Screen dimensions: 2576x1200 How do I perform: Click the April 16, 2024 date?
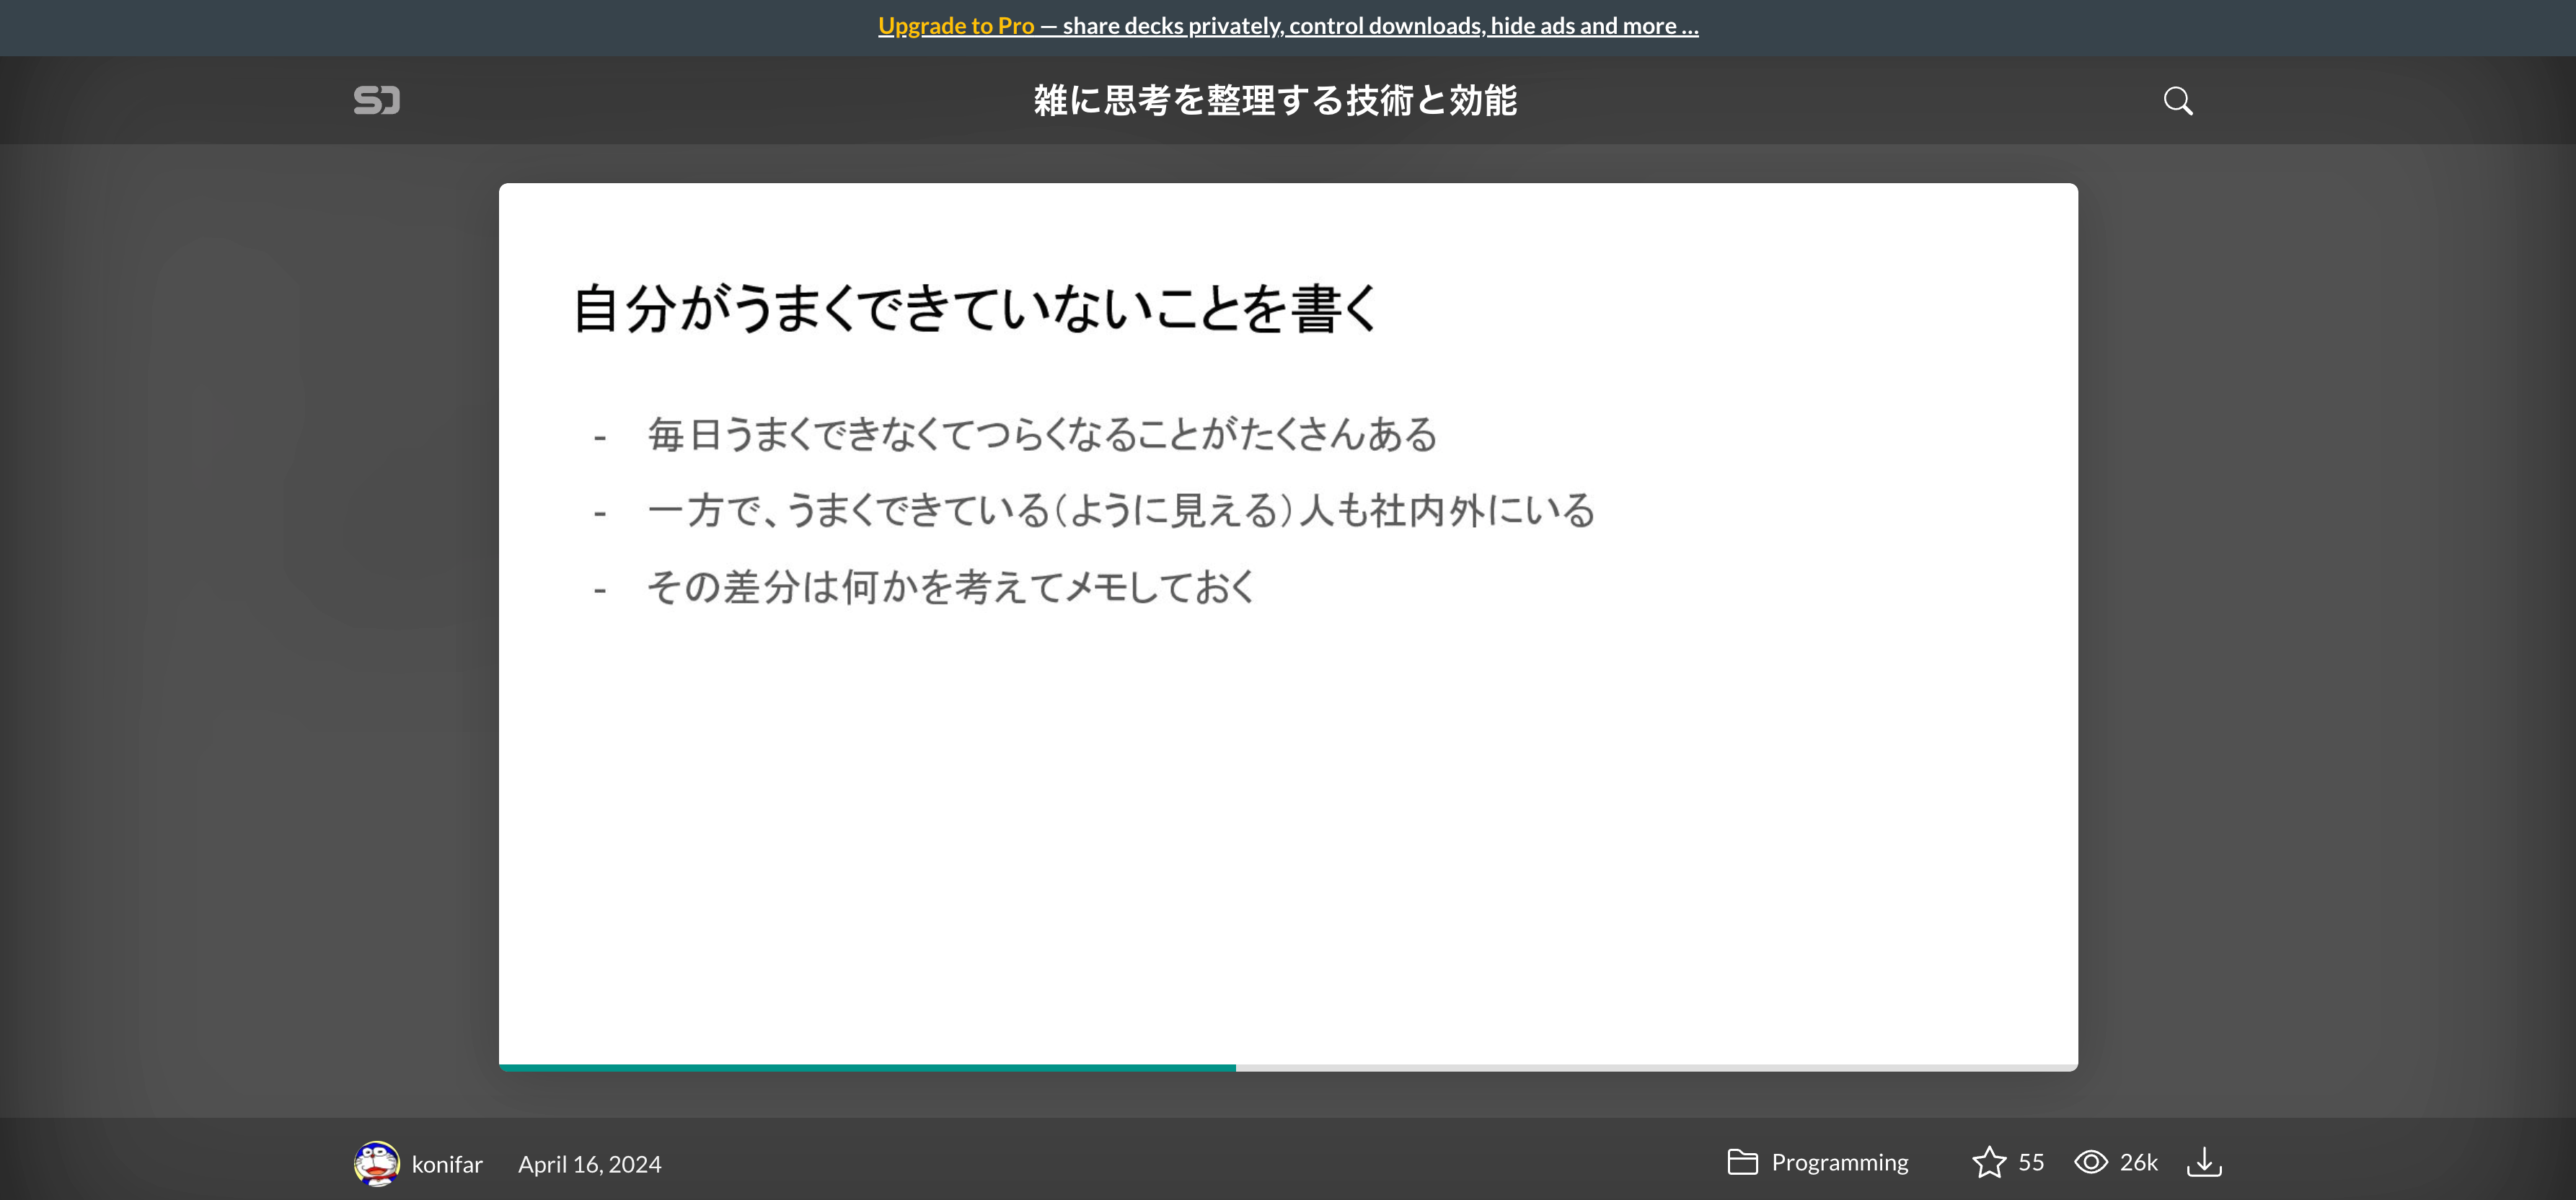click(x=590, y=1164)
